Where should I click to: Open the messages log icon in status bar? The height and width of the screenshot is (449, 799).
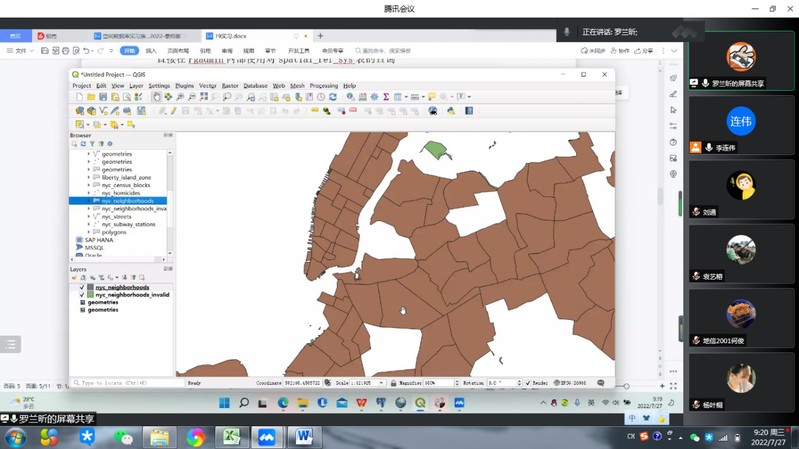601,383
